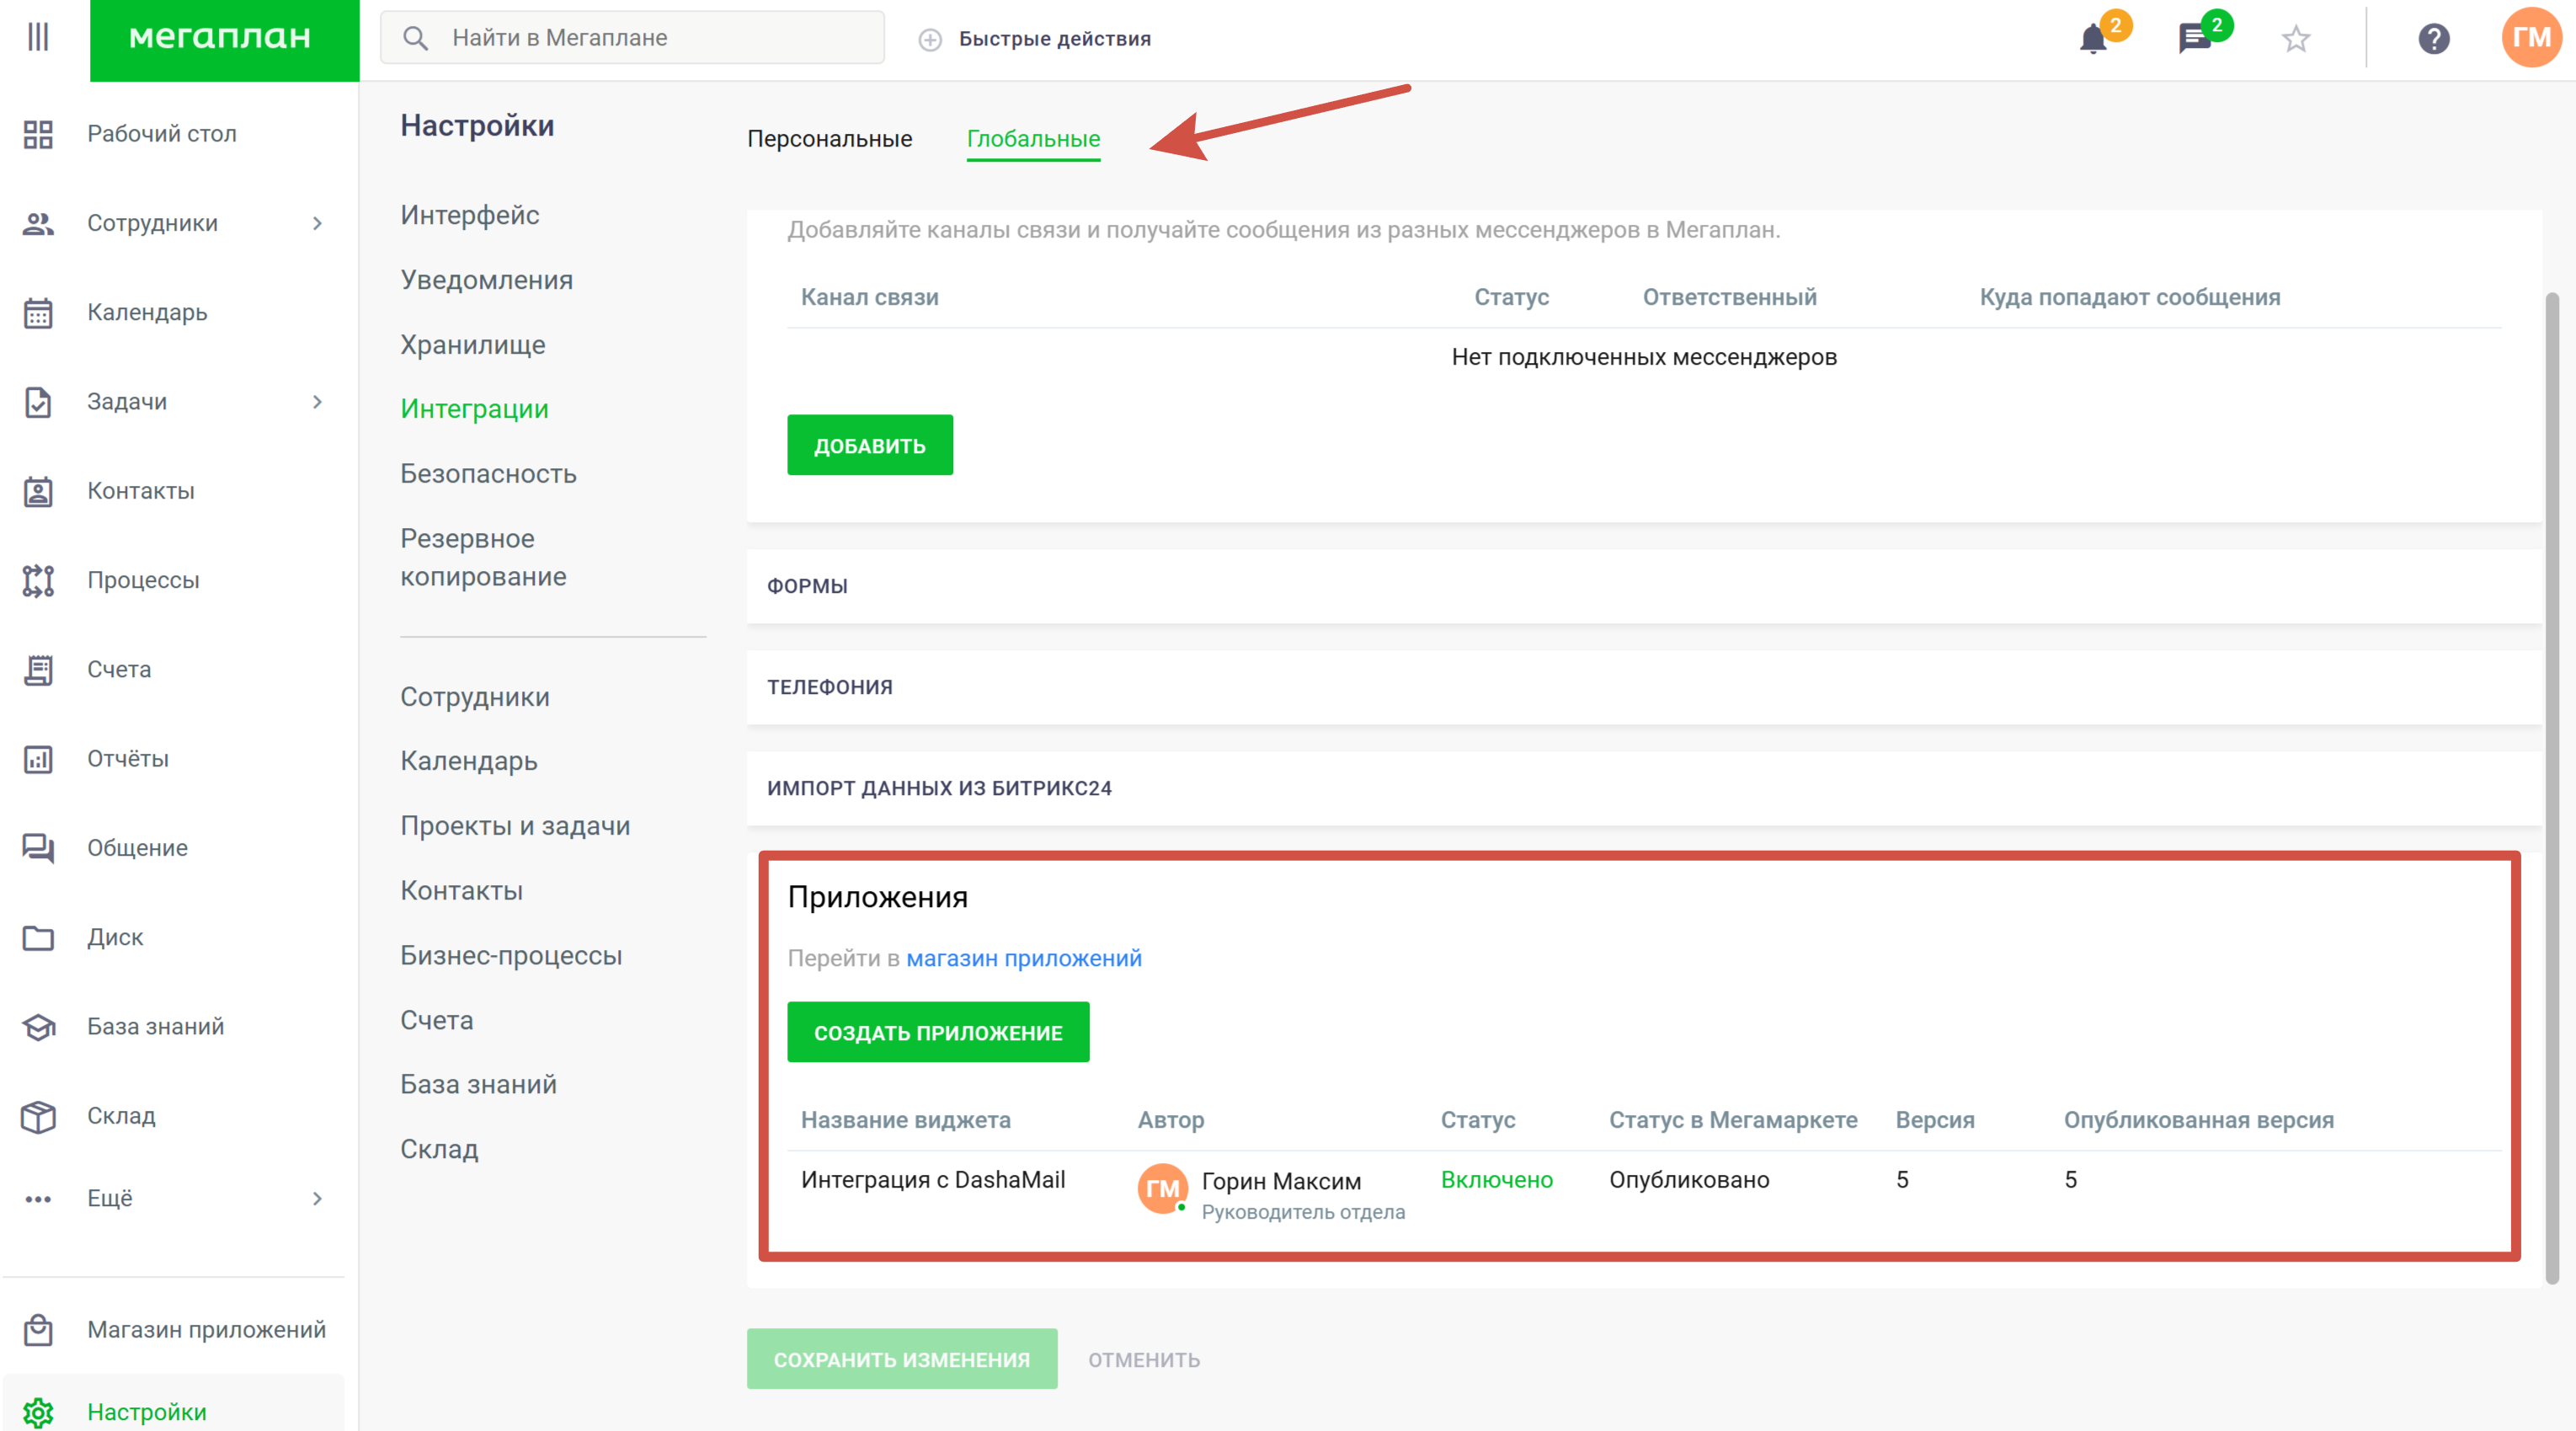Switch to the Персональные tab
Image resolution: width=2576 pixels, height=1431 pixels.
click(x=829, y=139)
